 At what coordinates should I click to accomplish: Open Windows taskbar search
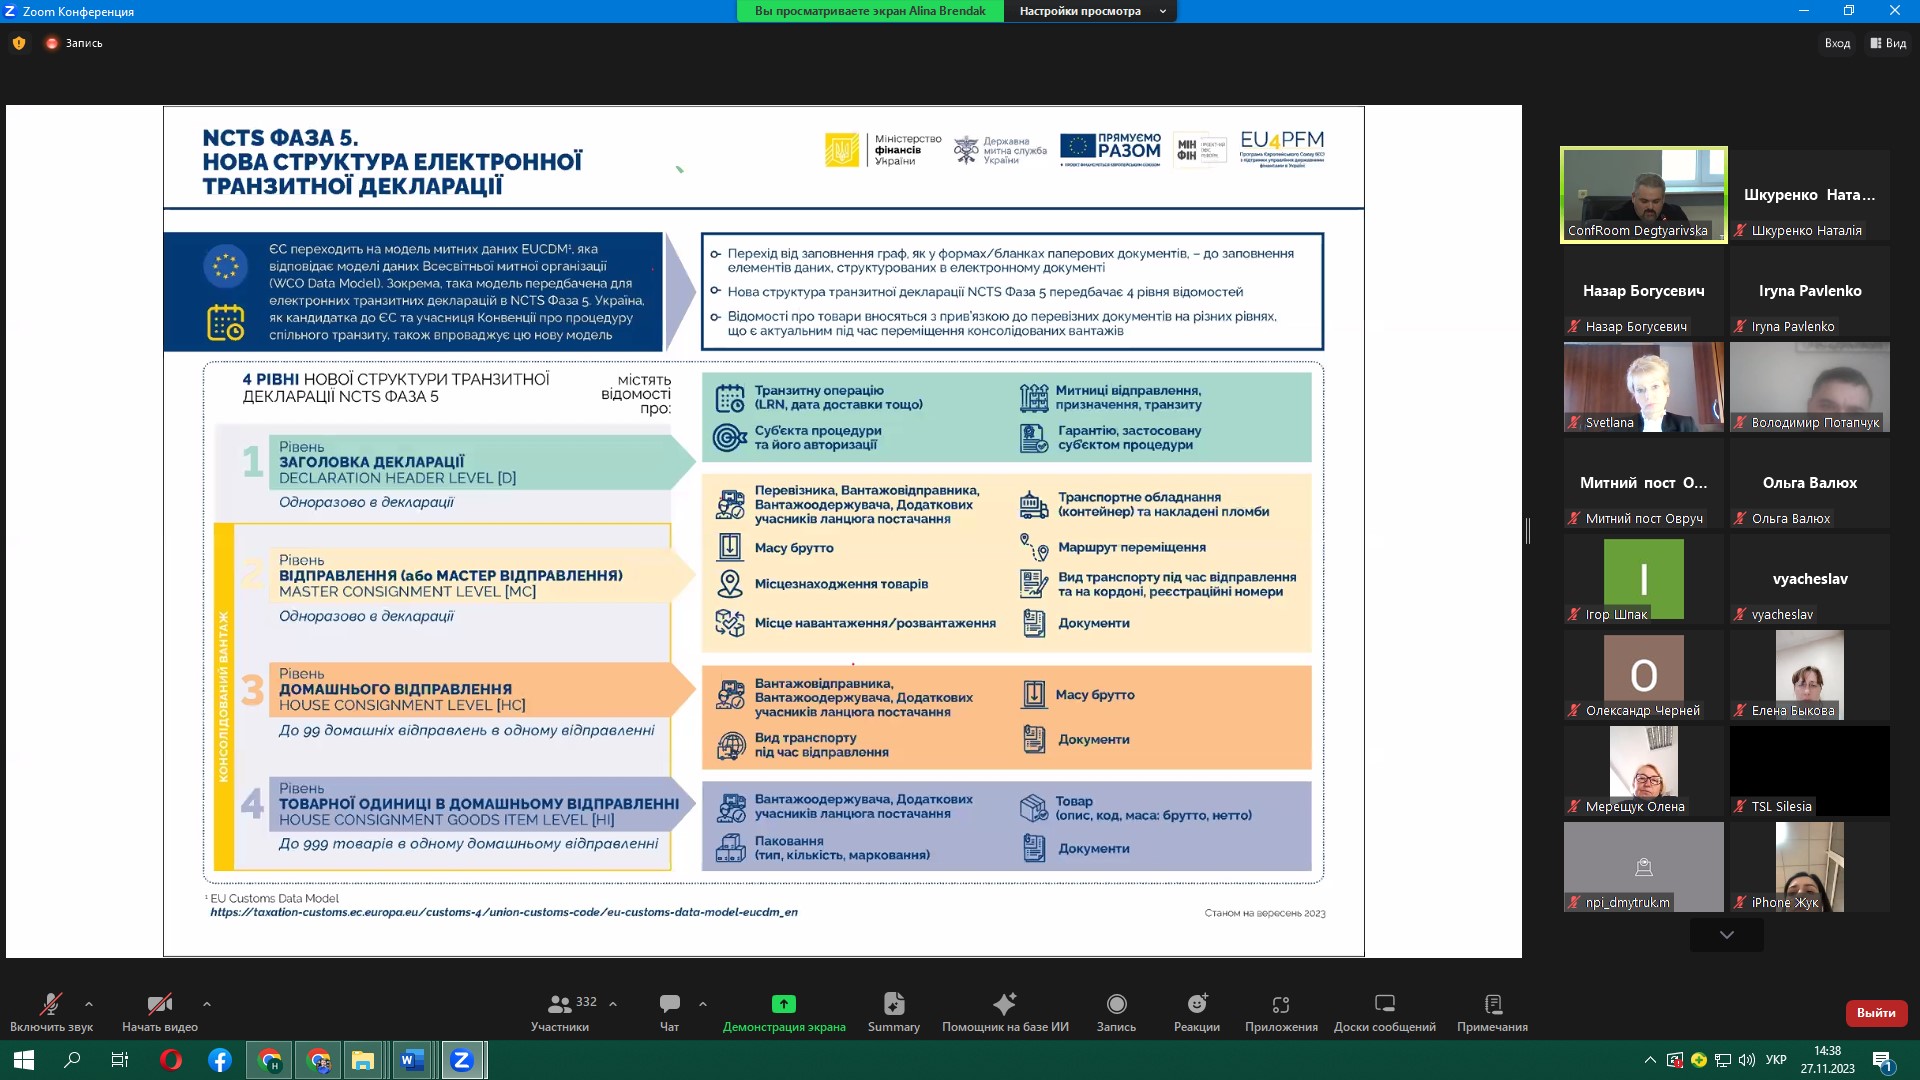pyautogui.click(x=72, y=1060)
